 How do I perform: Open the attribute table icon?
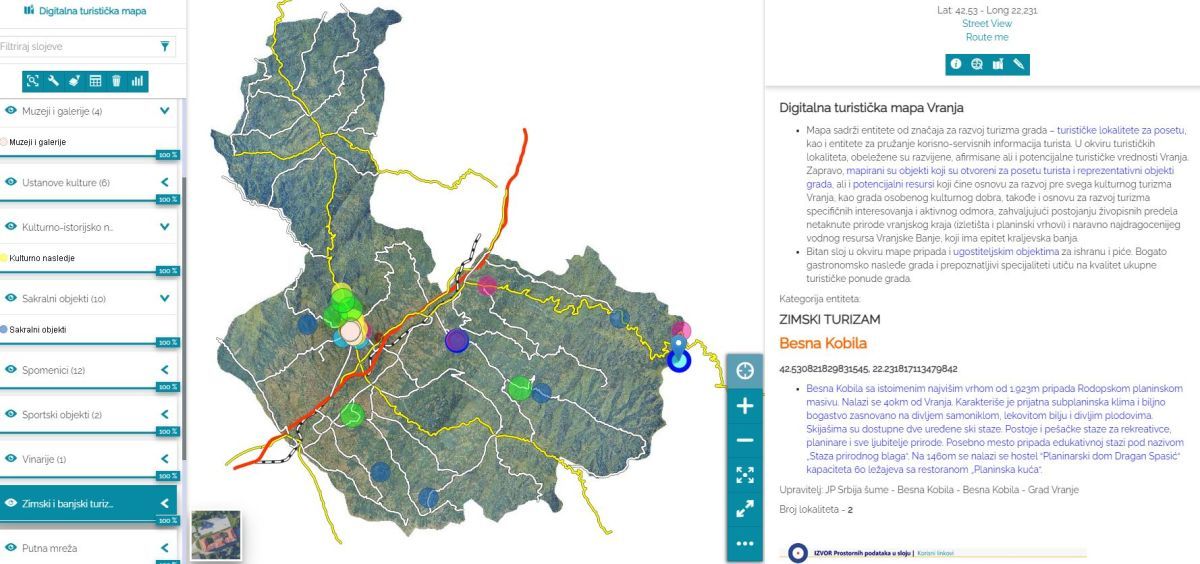click(96, 81)
